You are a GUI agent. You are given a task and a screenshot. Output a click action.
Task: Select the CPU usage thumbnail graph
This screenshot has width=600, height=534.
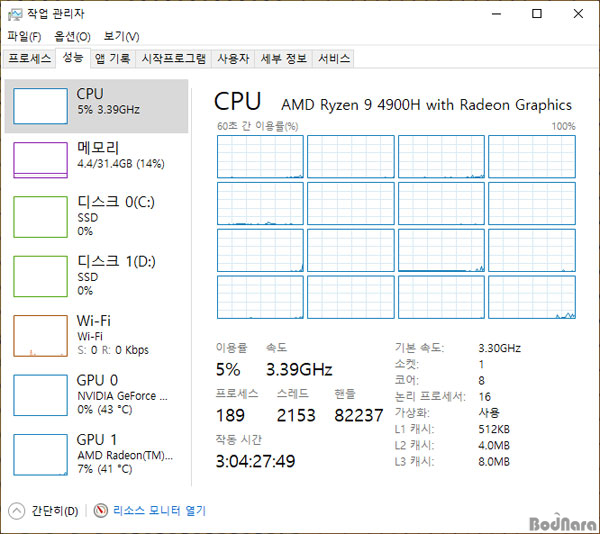[x=41, y=106]
